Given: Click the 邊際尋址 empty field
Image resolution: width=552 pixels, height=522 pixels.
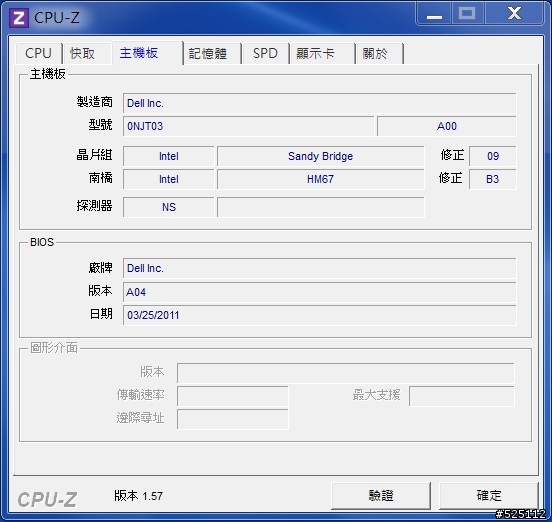Looking at the screenshot, I should click(x=233, y=419).
